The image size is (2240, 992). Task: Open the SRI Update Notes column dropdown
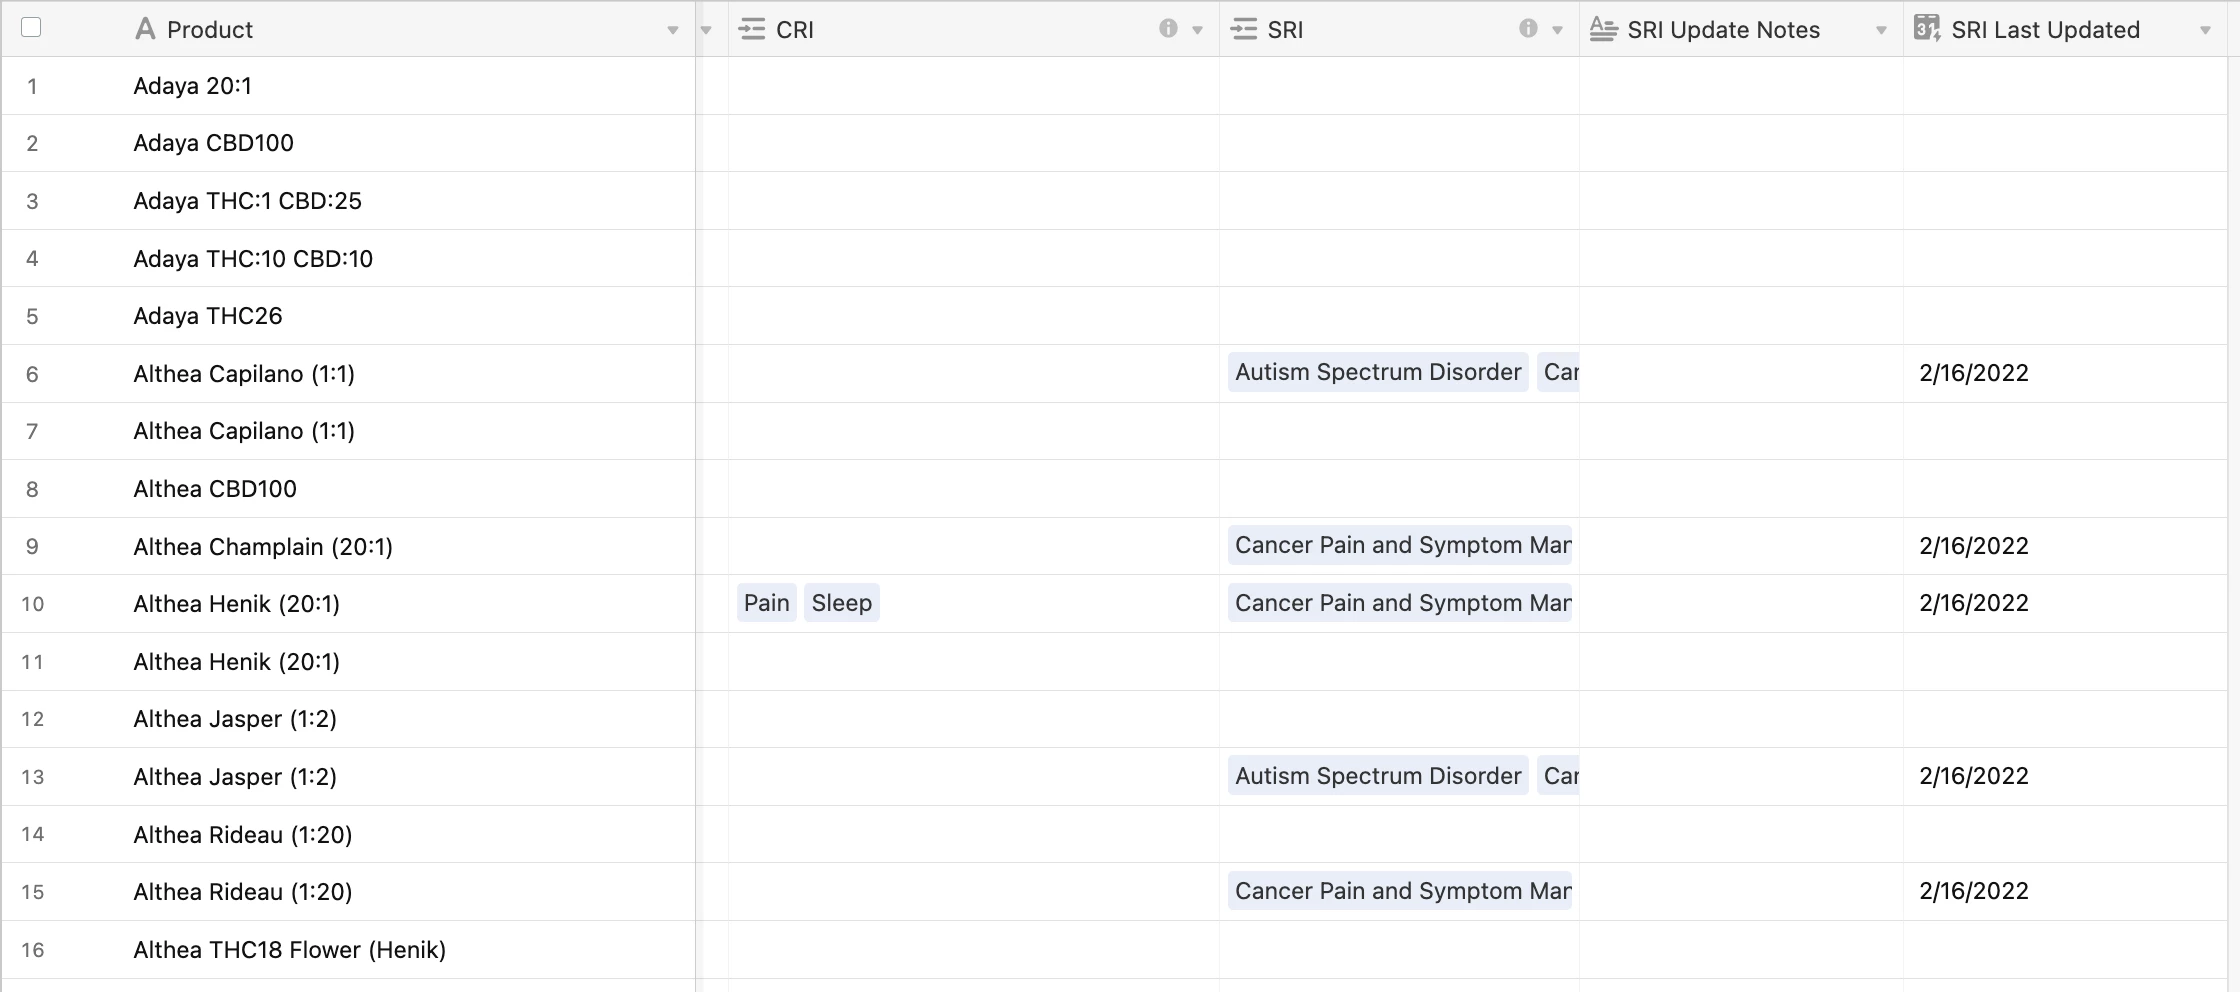(1881, 31)
